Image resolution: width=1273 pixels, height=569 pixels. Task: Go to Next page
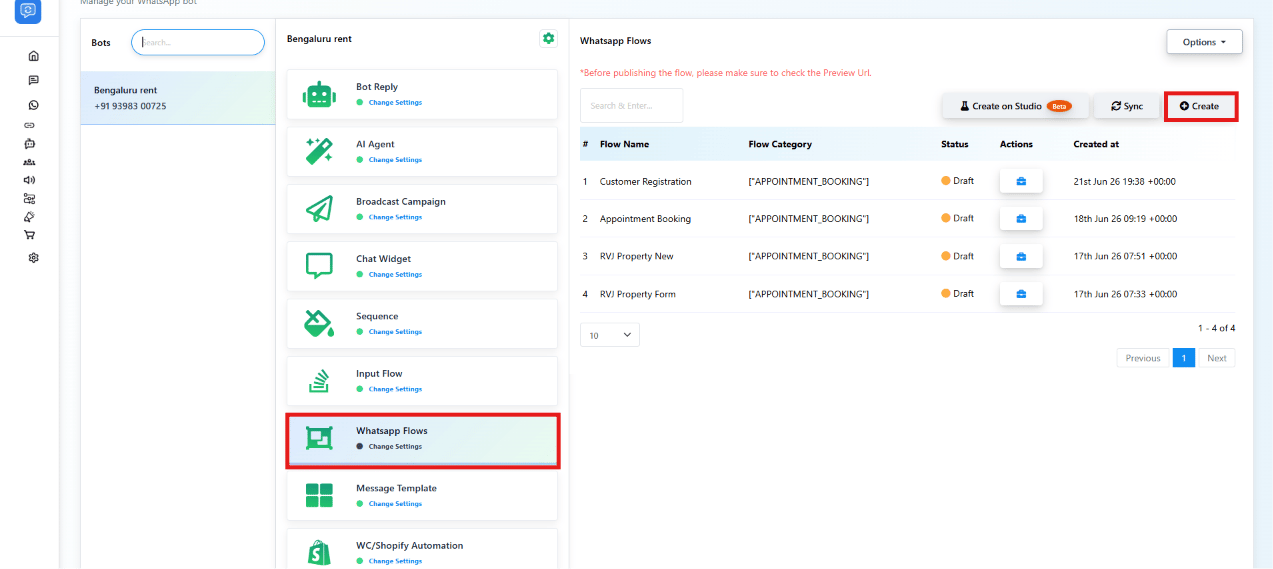pos(1216,358)
